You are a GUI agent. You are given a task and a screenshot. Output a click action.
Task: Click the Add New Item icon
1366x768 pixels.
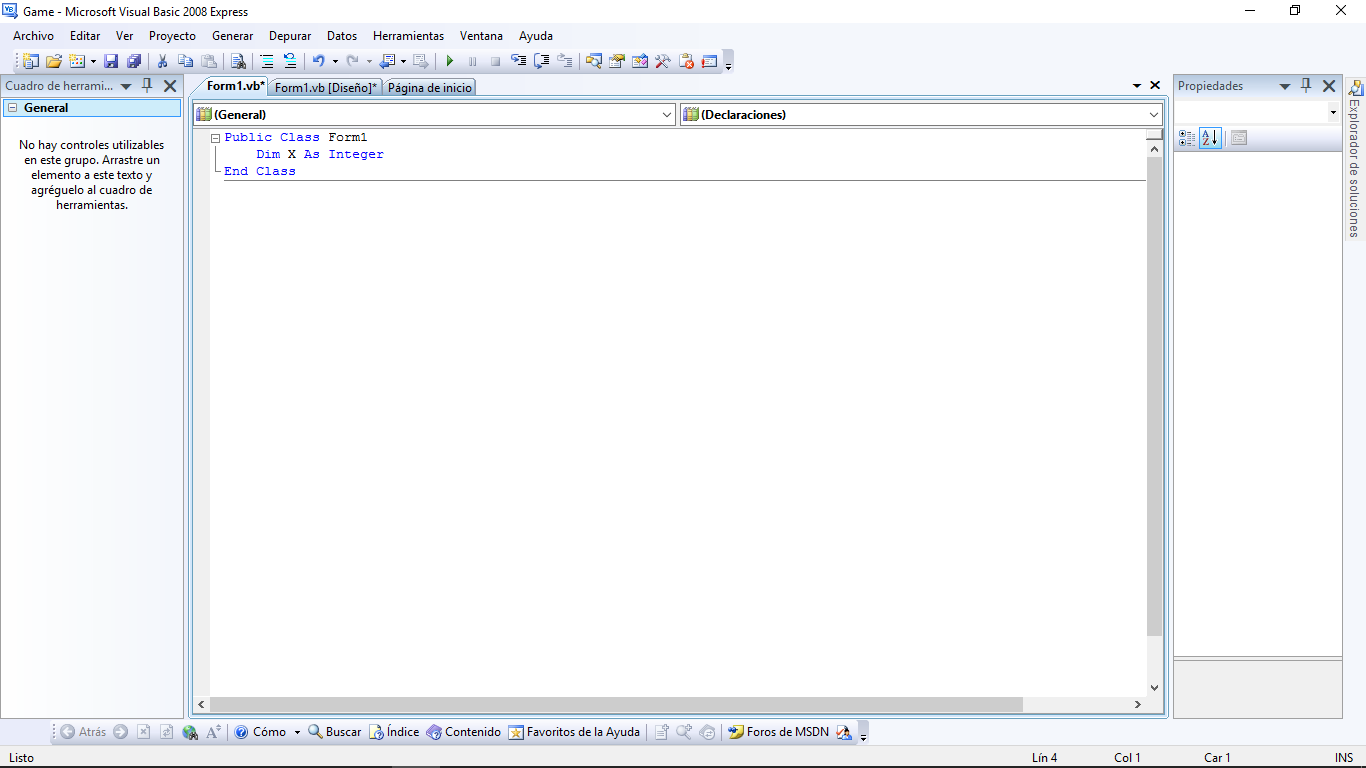click(x=77, y=61)
